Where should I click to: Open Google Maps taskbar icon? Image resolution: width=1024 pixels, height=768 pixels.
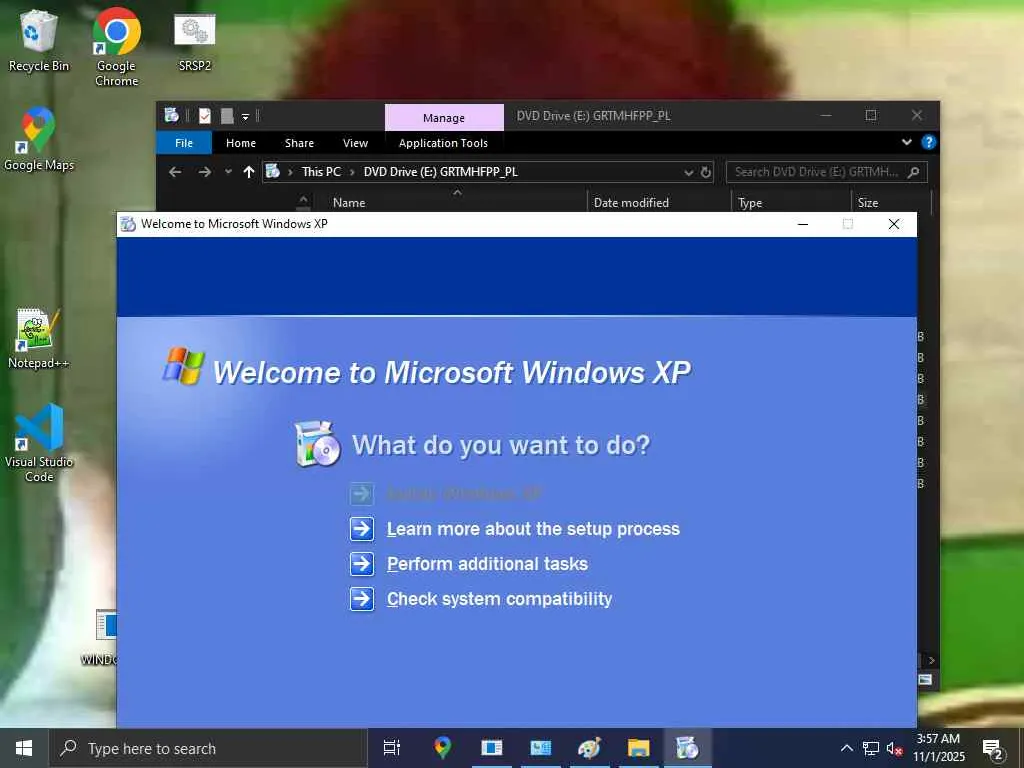click(x=442, y=748)
